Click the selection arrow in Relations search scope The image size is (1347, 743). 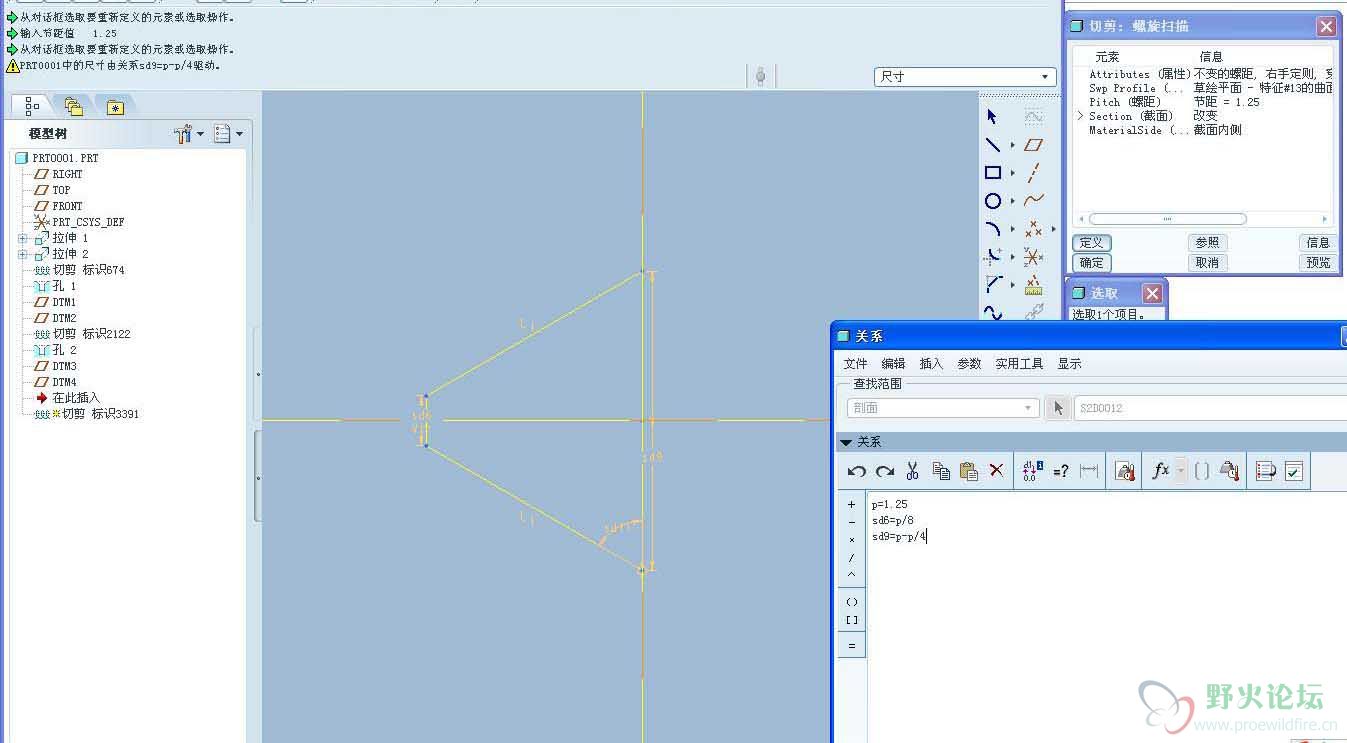1058,408
